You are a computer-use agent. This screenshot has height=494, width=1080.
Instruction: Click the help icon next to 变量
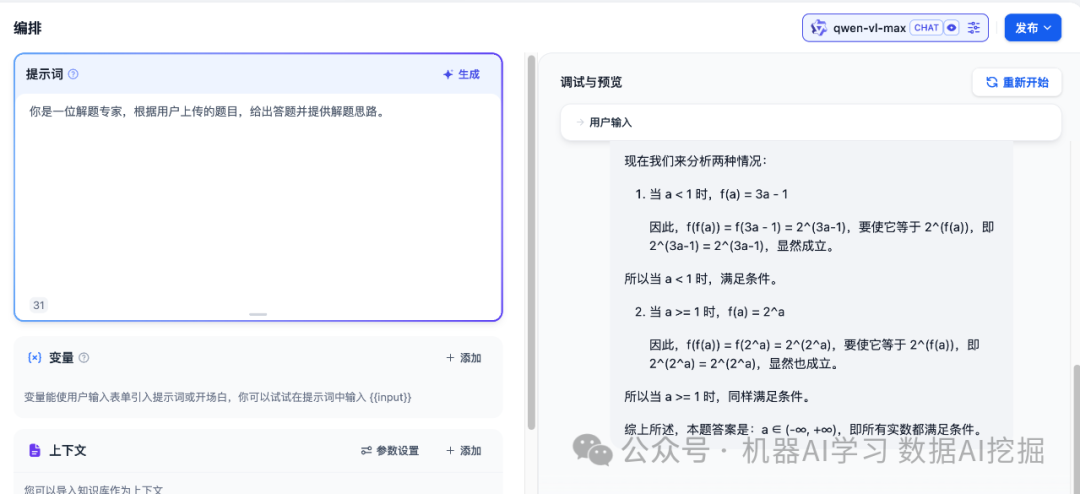(x=84, y=358)
